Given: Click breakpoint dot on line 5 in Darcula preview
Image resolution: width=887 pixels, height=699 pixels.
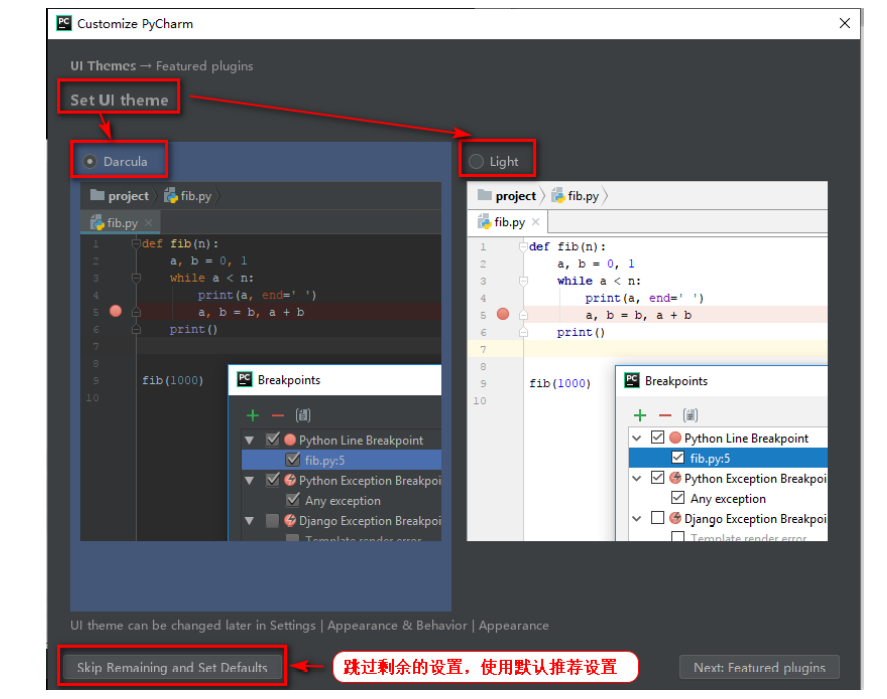Looking at the screenshot, I should 115,311.
